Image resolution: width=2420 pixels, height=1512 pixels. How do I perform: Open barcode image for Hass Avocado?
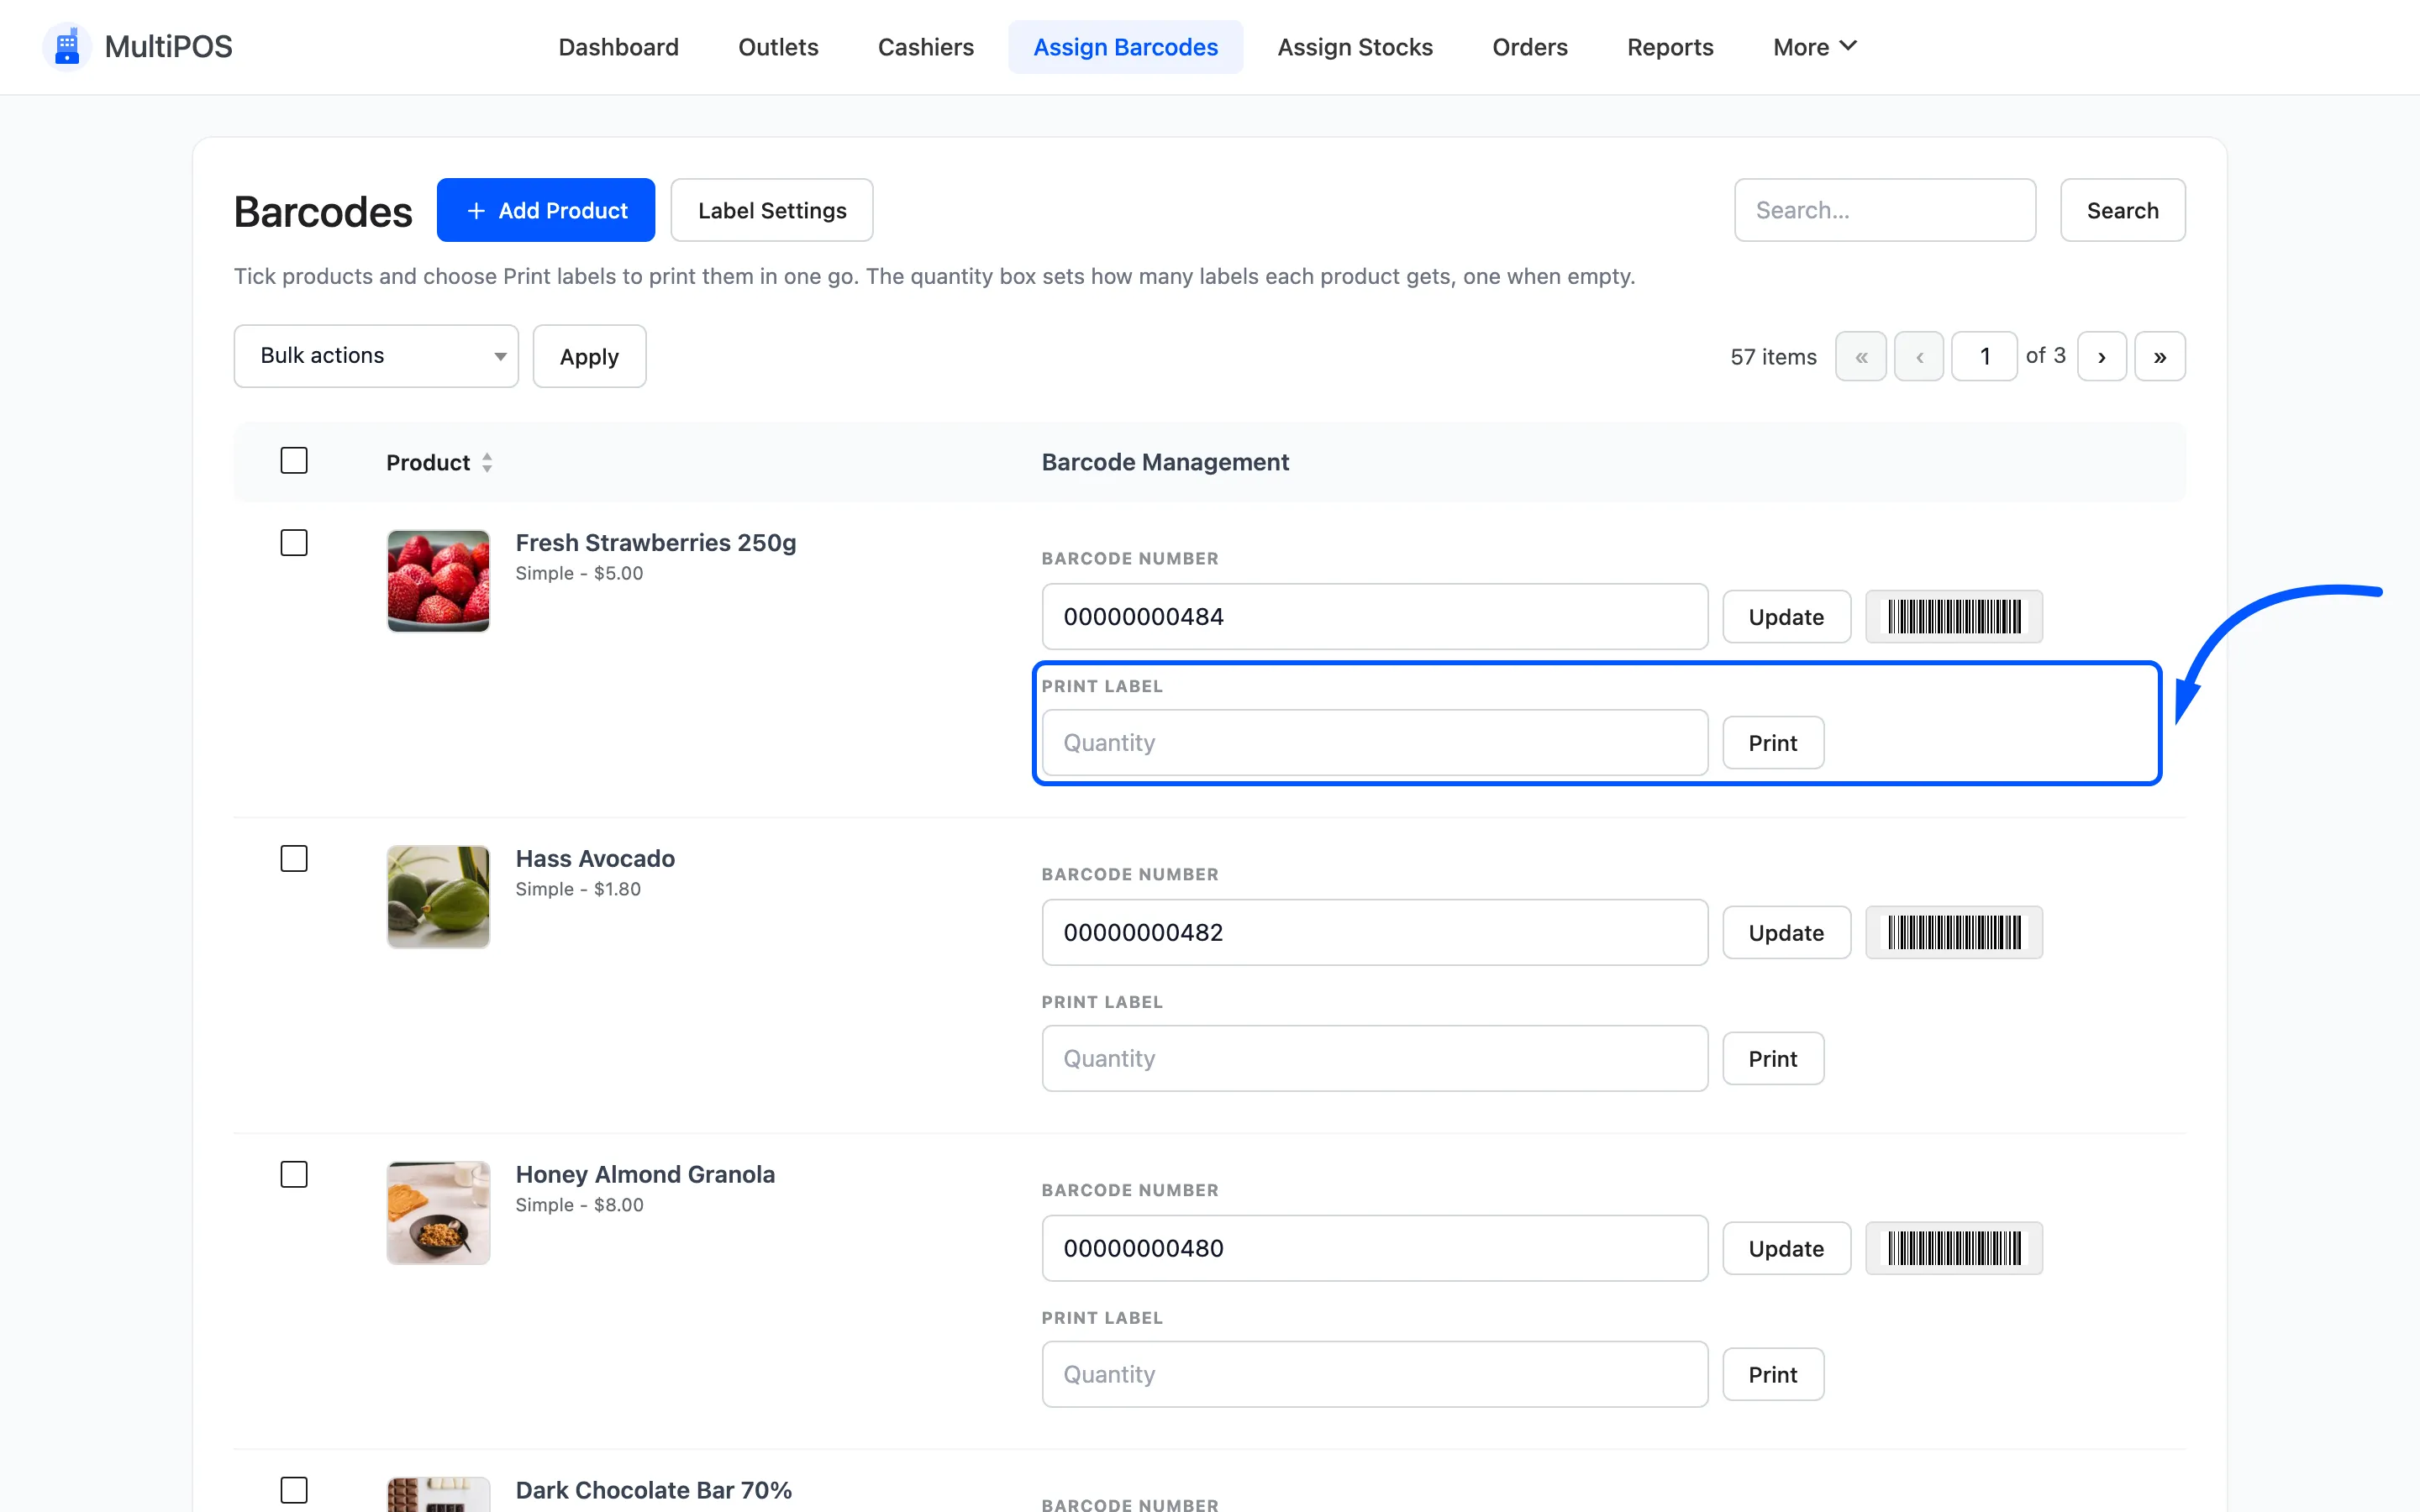pyautogui.click(x=1953, y=933)
